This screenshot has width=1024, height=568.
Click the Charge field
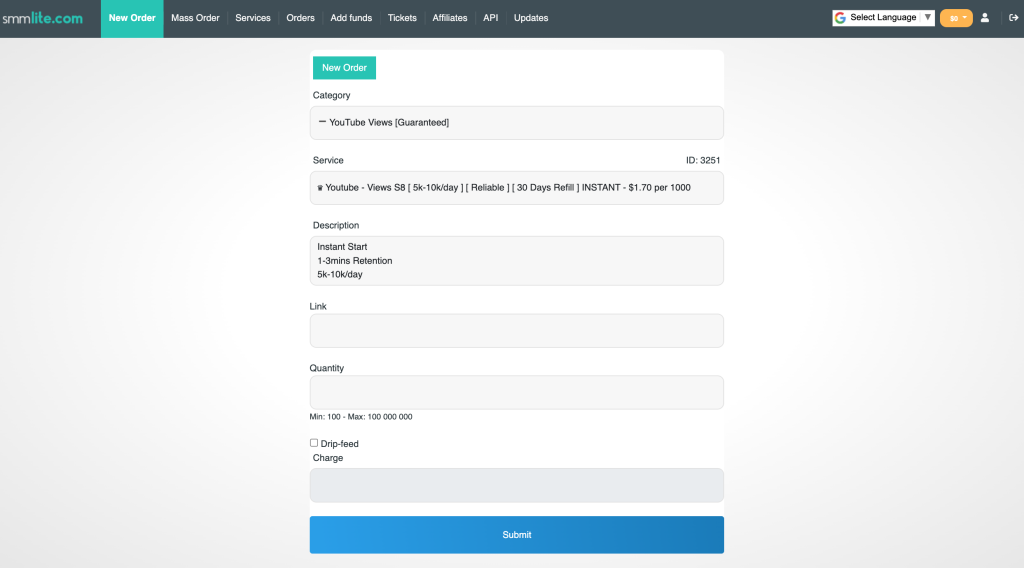(517, 485)
